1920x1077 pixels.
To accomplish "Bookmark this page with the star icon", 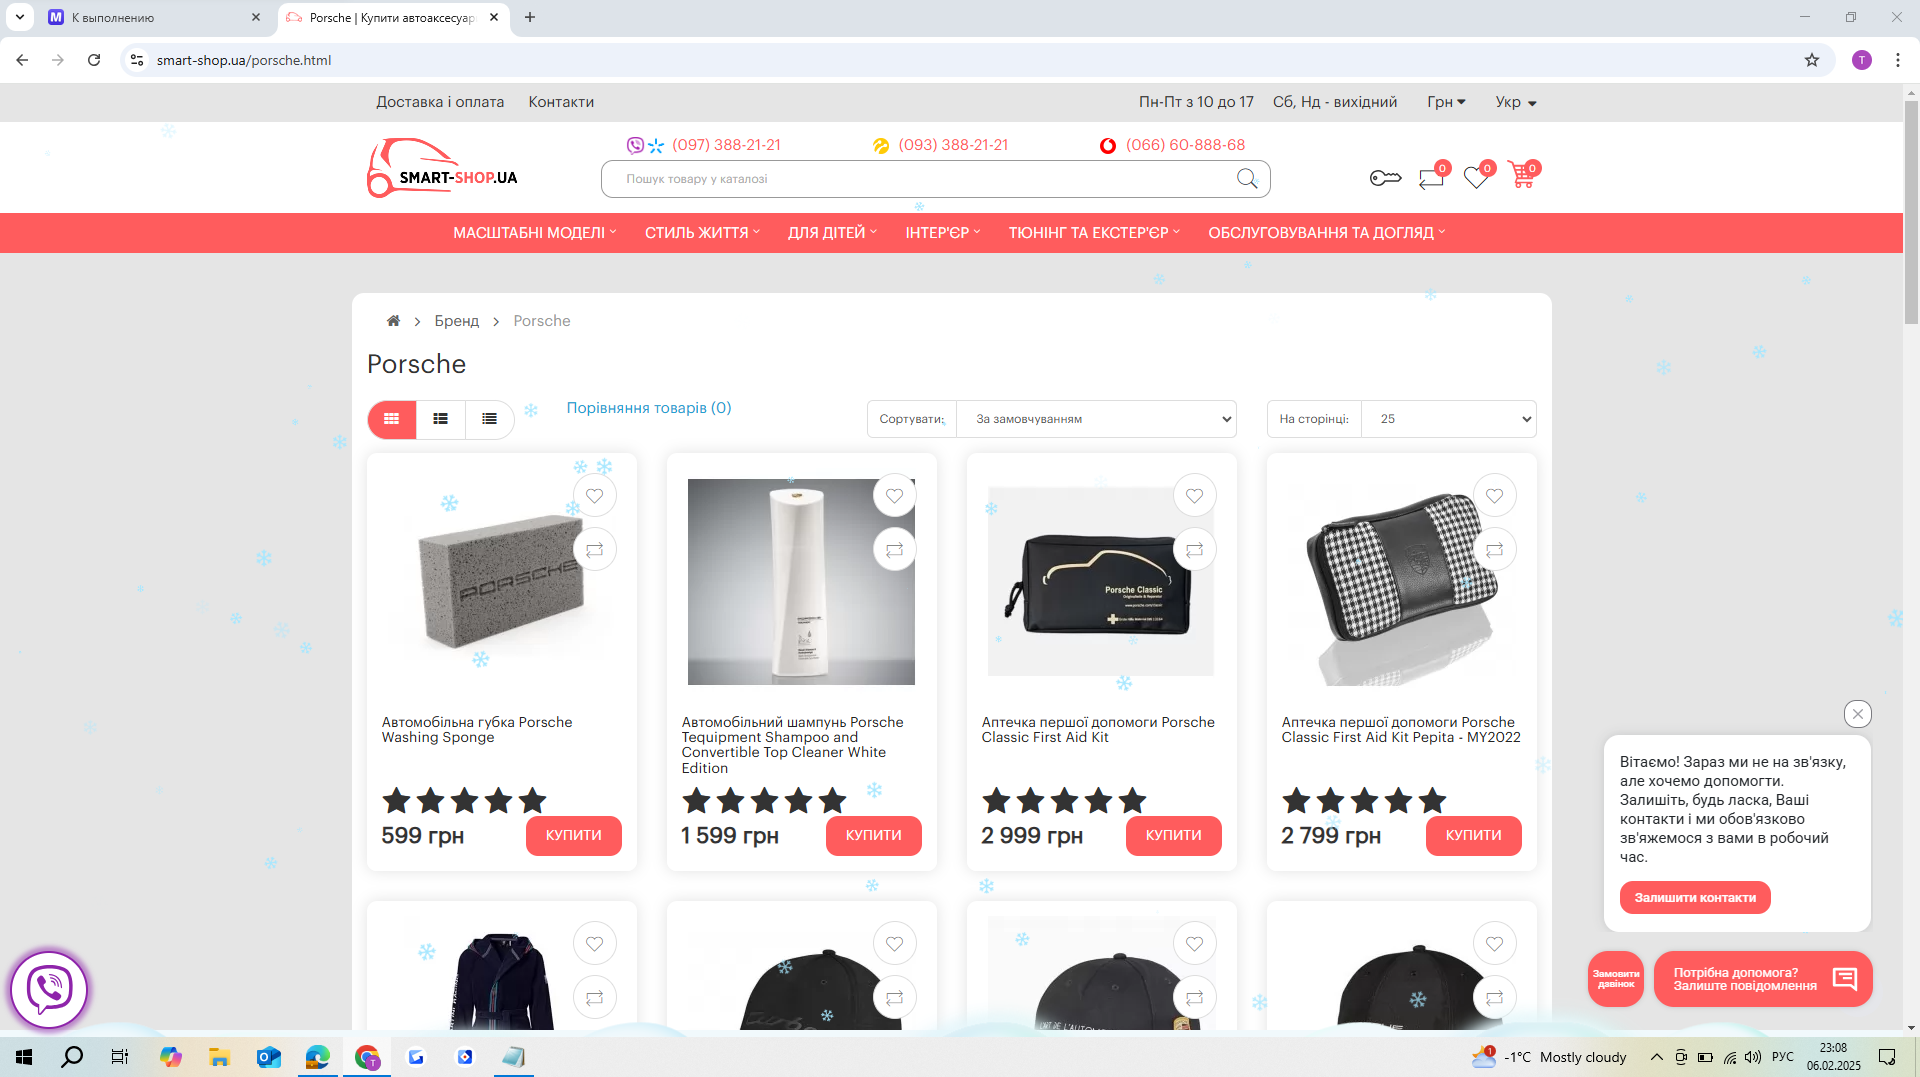I will [1812, 60].
